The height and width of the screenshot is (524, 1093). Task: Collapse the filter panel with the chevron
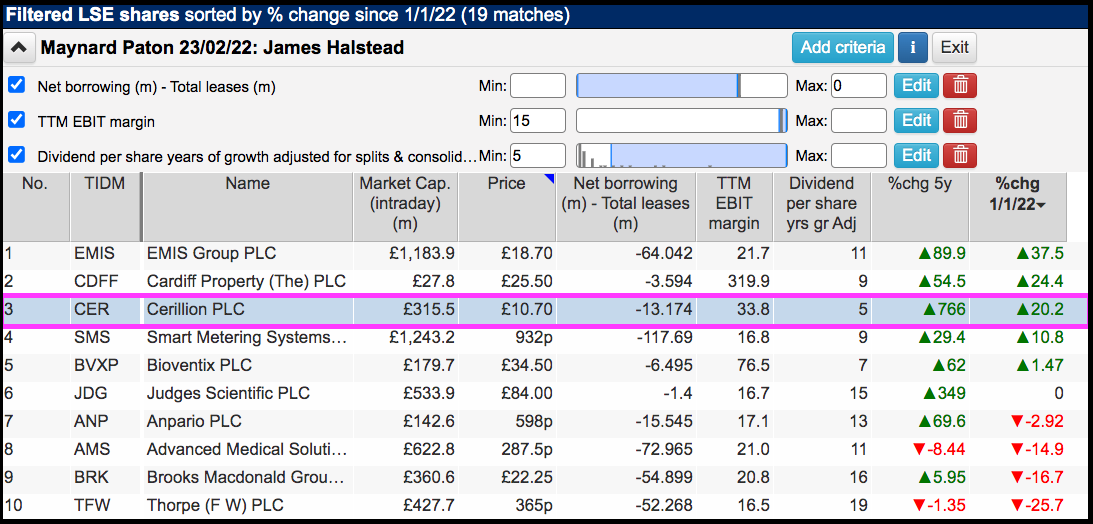click(20, 48)
